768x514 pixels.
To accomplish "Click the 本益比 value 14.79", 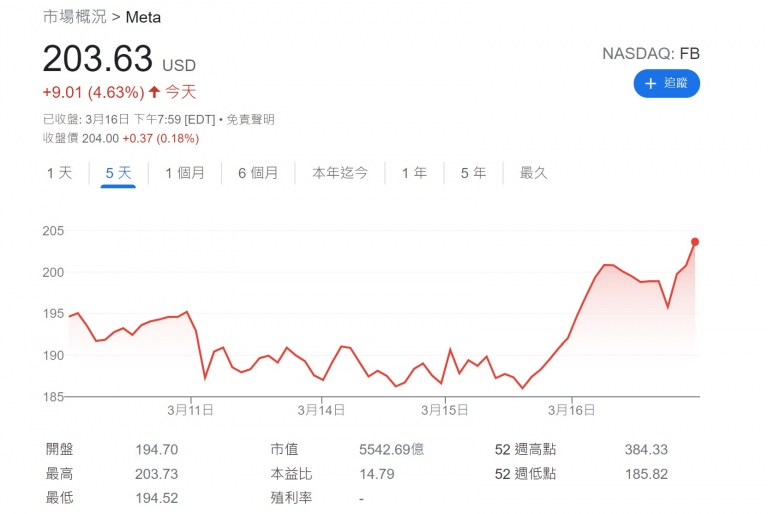I will click(x=377, y=474).
